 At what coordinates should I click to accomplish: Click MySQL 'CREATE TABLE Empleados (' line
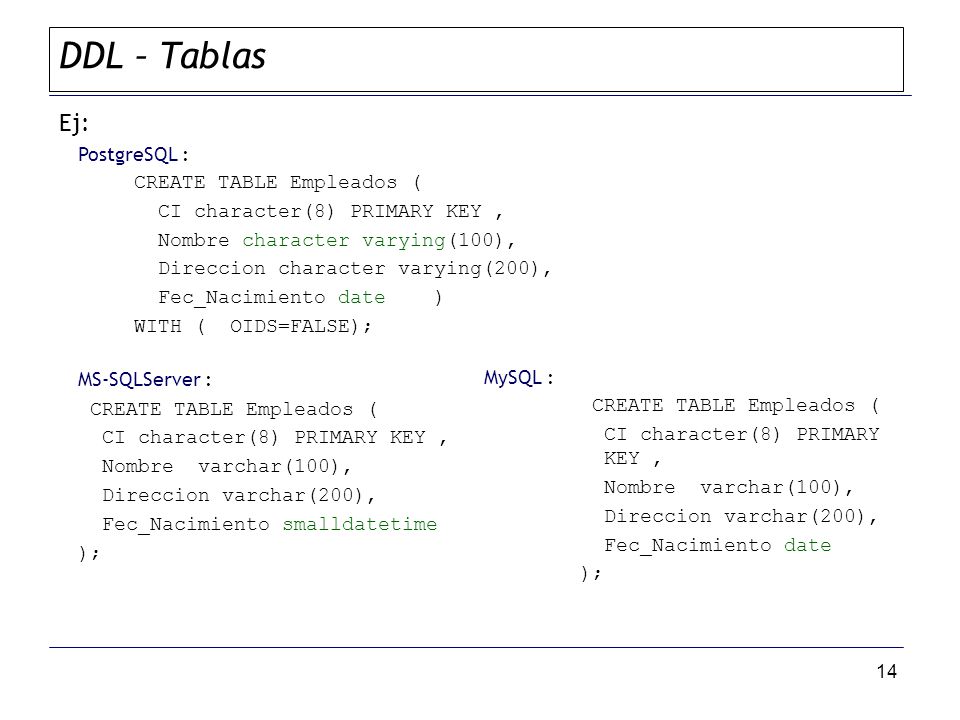(735, 405)
